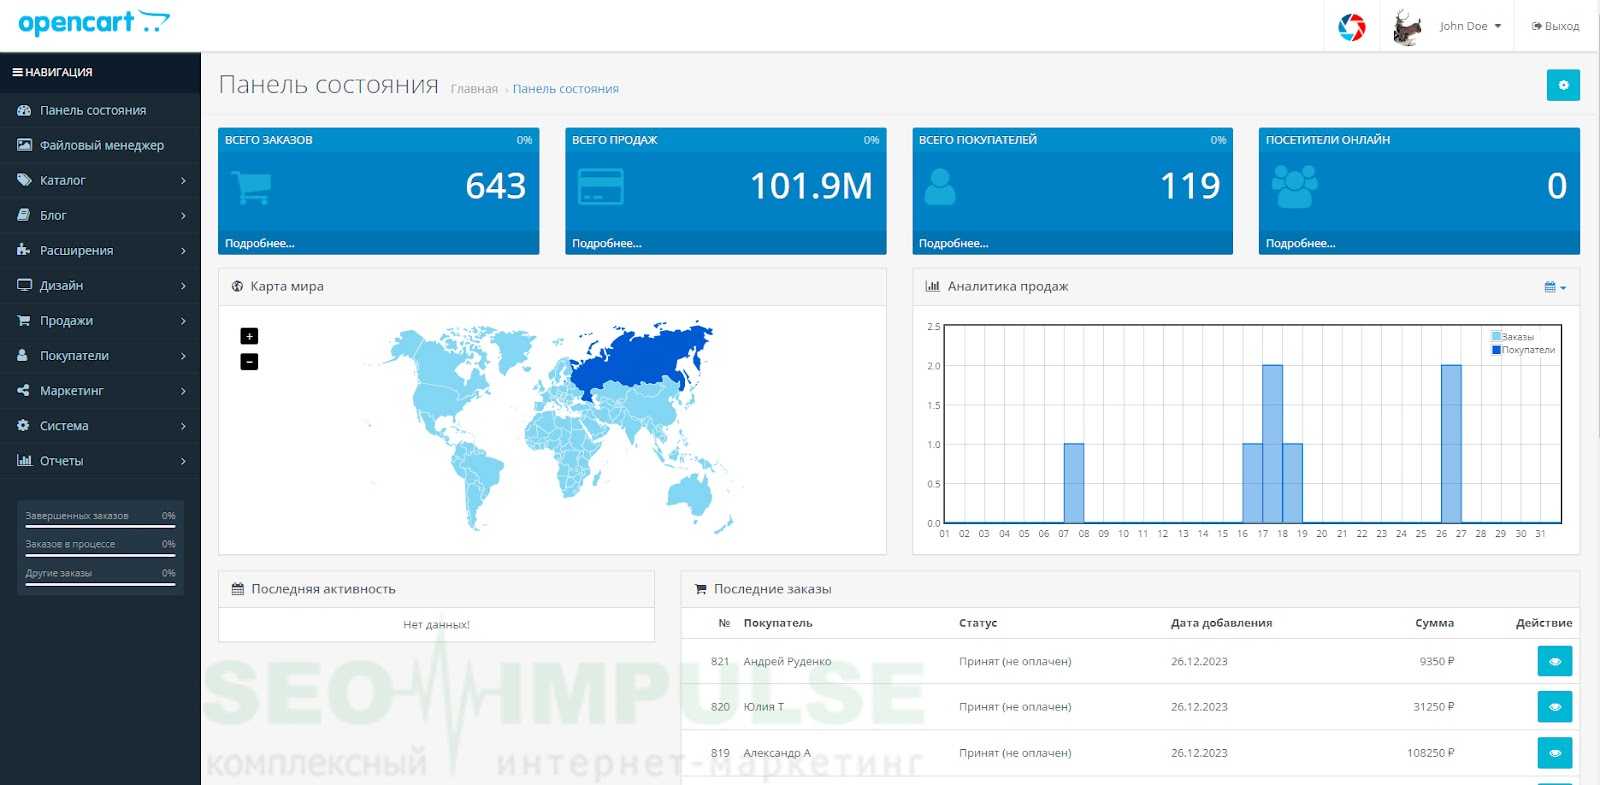This screenshot has height=785, width=1600.
Task: View order 820 details via eye icon
Action: 1554,707
